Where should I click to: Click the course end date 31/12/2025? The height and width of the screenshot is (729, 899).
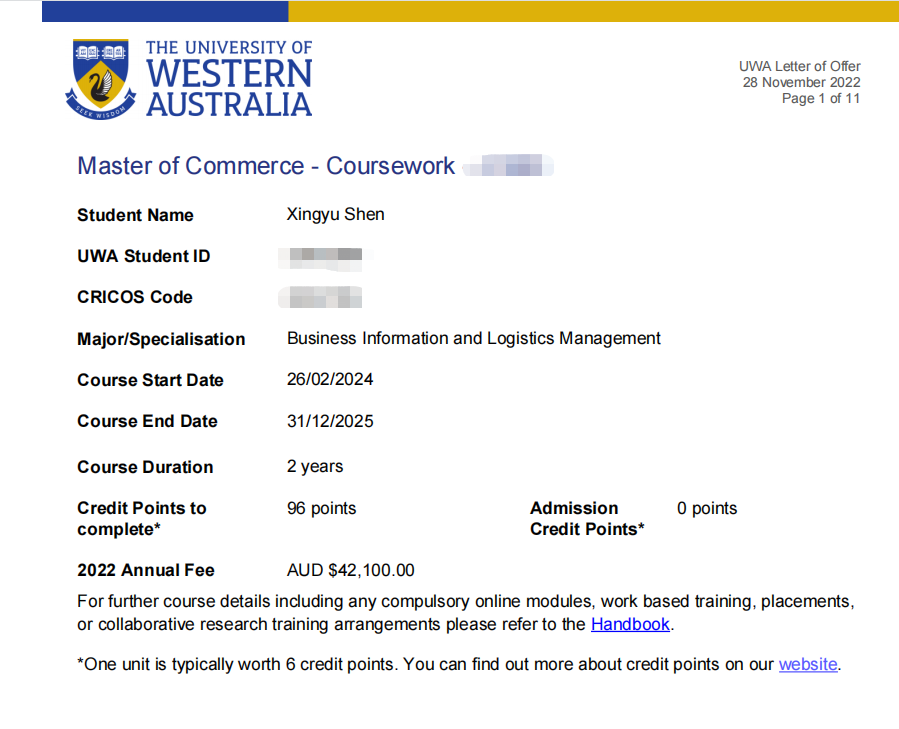click(330, 421)
